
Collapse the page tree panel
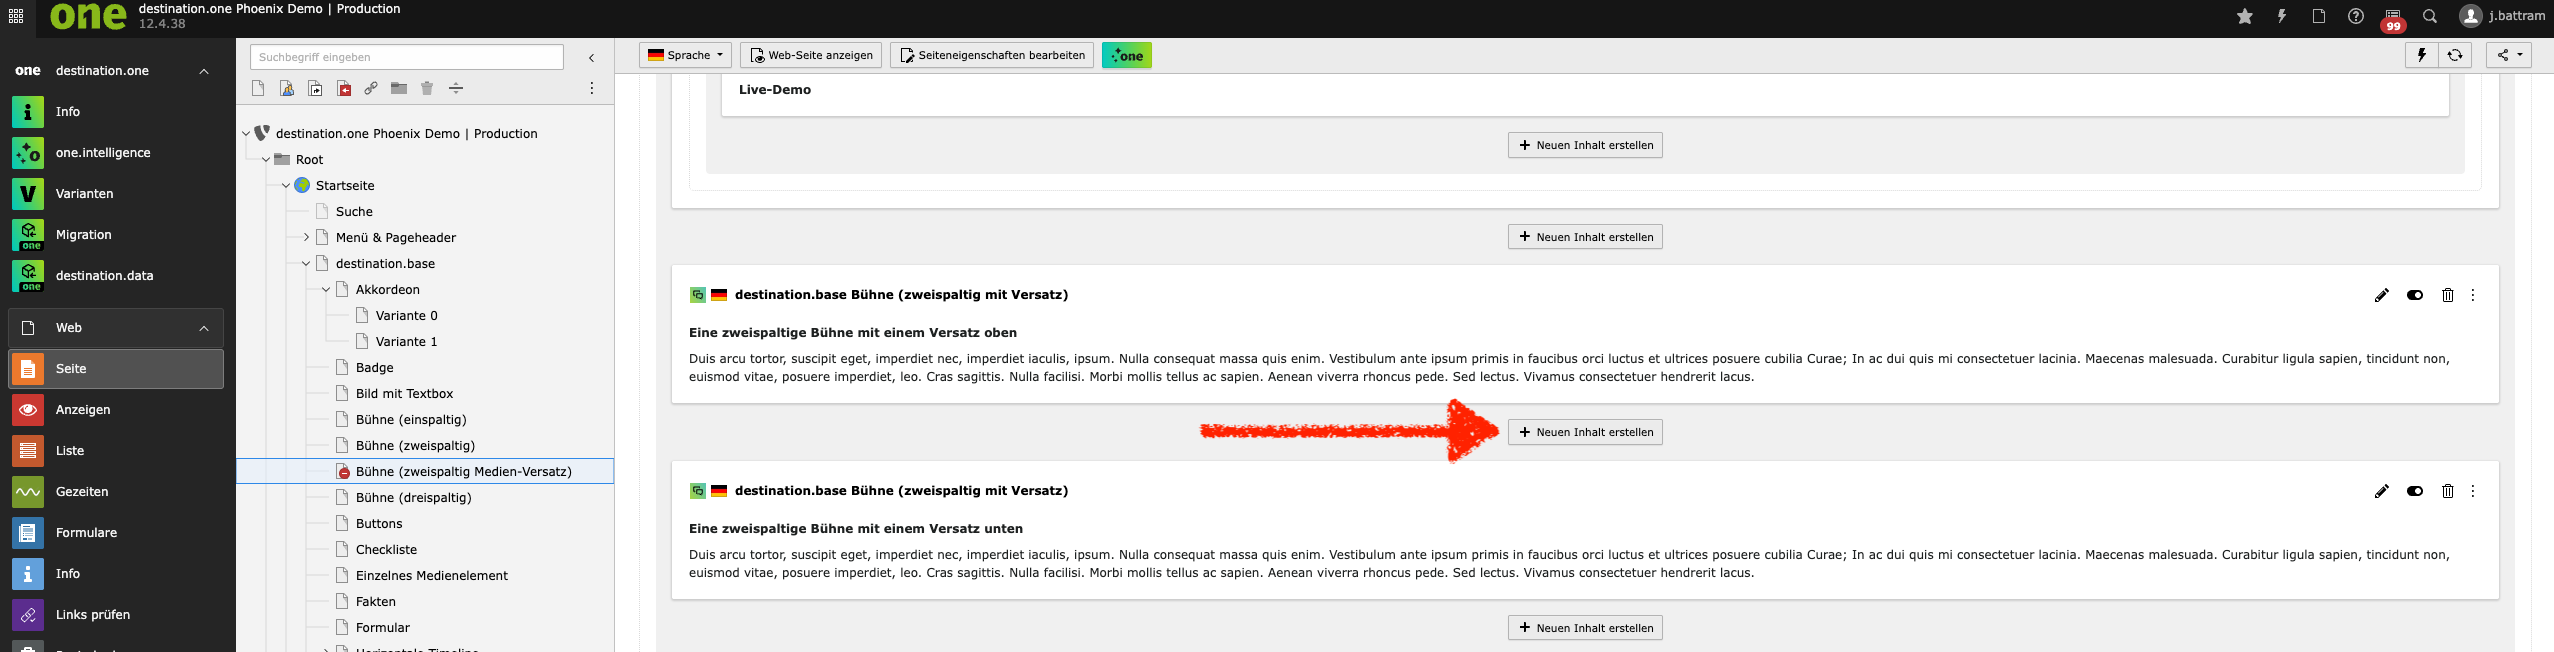(x=591, y=58)
